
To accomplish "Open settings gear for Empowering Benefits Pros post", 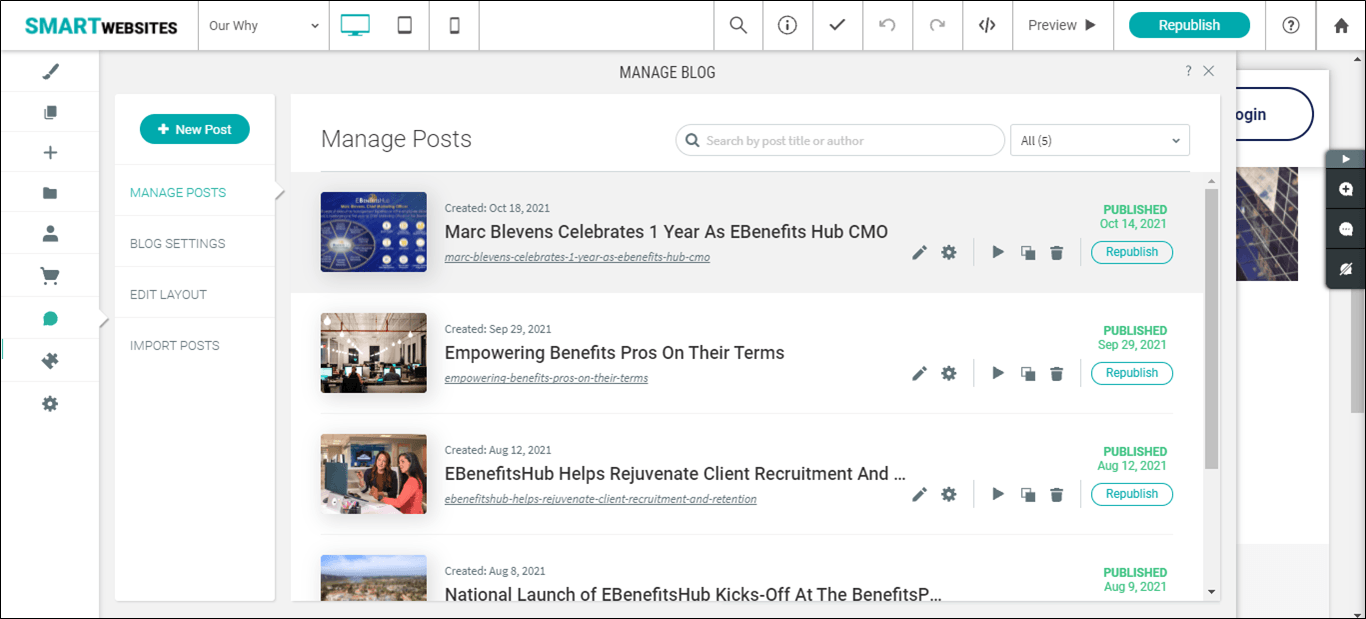I will coord(949,373).
